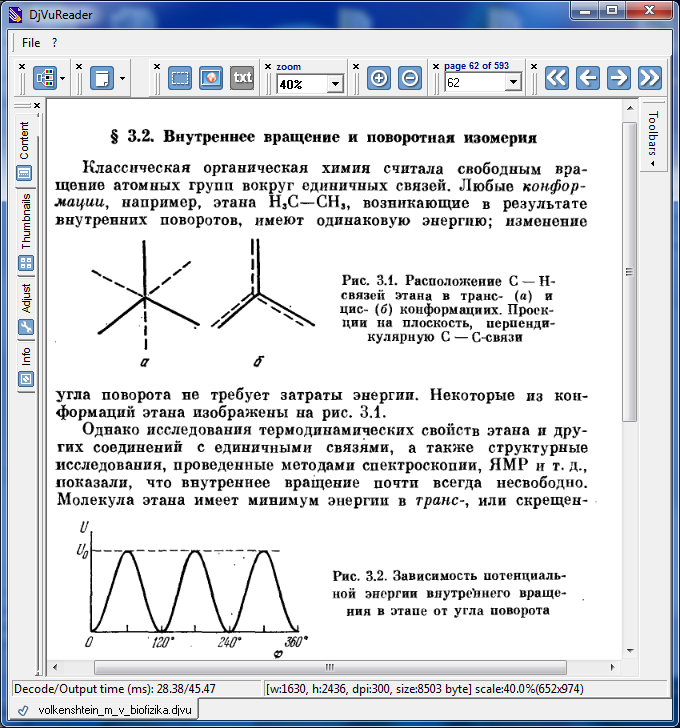Close the zoom toolbar group

[268, 67]
